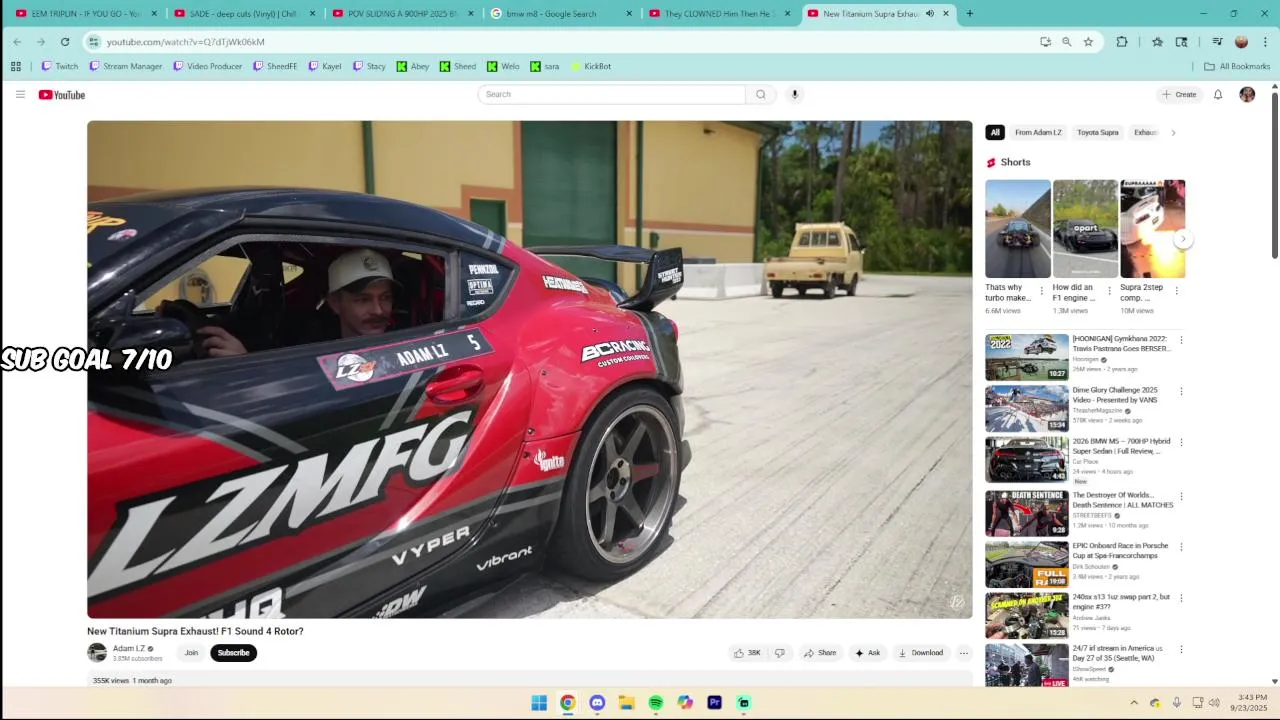The width and height of the screenshot is (1280, 720).
Task: Select the All filter chip
Action: (x=995, y=132)
